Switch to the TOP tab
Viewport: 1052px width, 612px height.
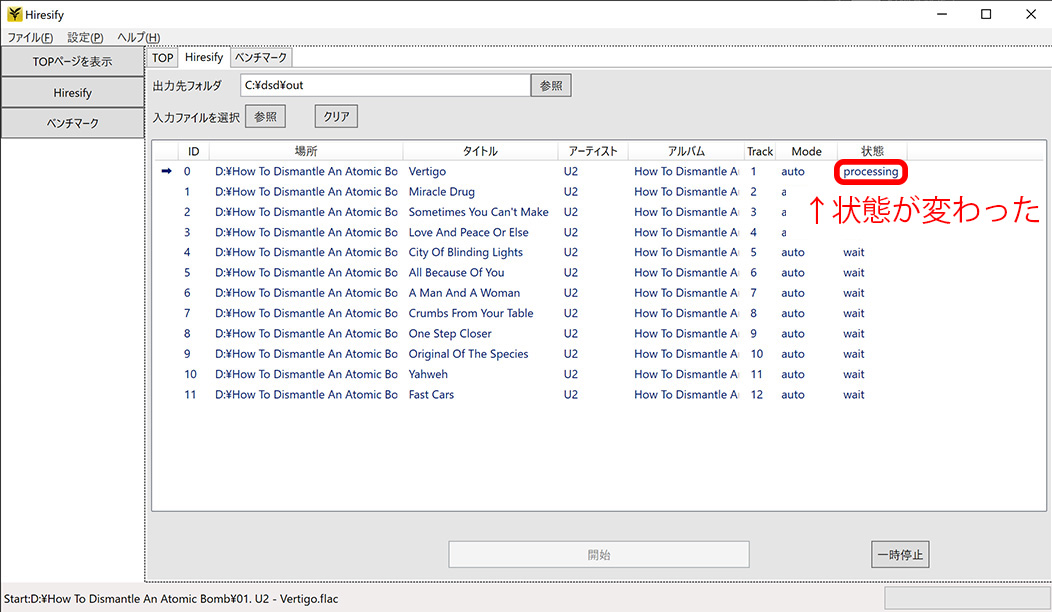(162, 58)
